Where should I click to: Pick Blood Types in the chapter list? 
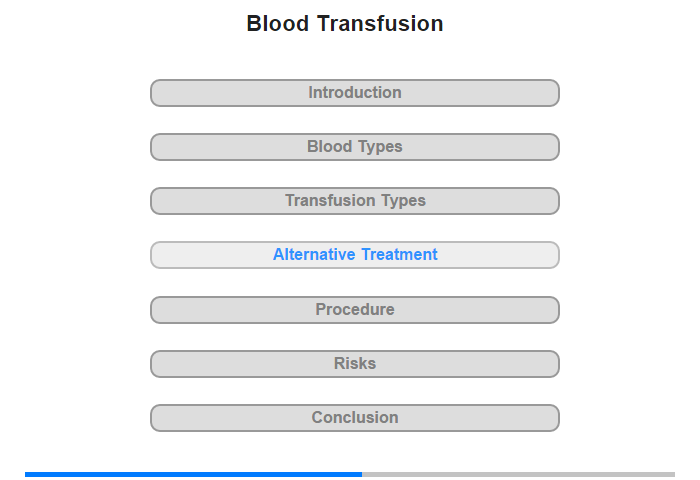pos(354,147)
